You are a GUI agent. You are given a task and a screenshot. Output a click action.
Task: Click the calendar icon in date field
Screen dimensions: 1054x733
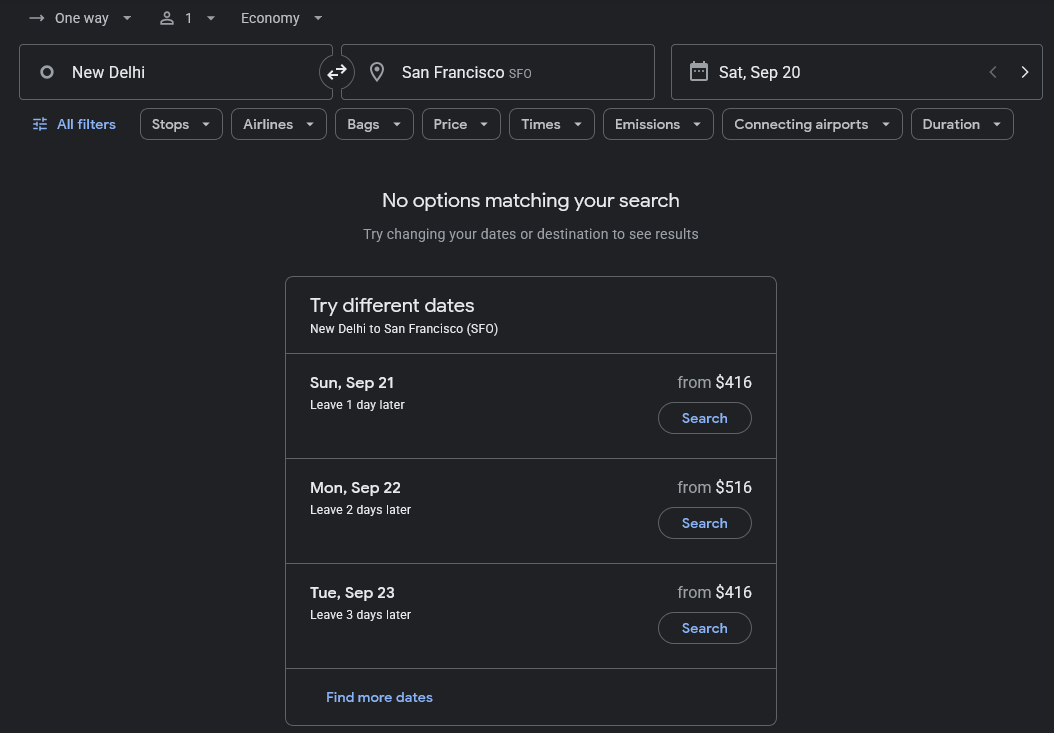click(x=699, y=72)
